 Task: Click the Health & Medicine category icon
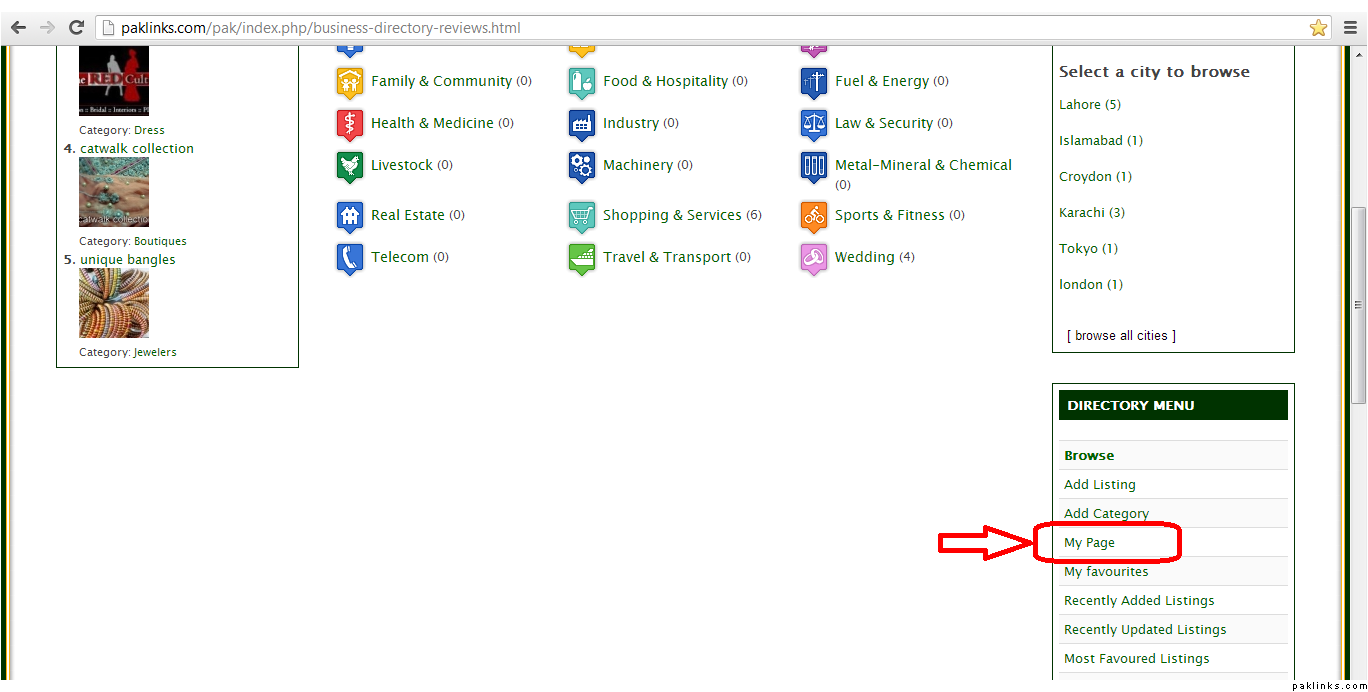(350, 124)
